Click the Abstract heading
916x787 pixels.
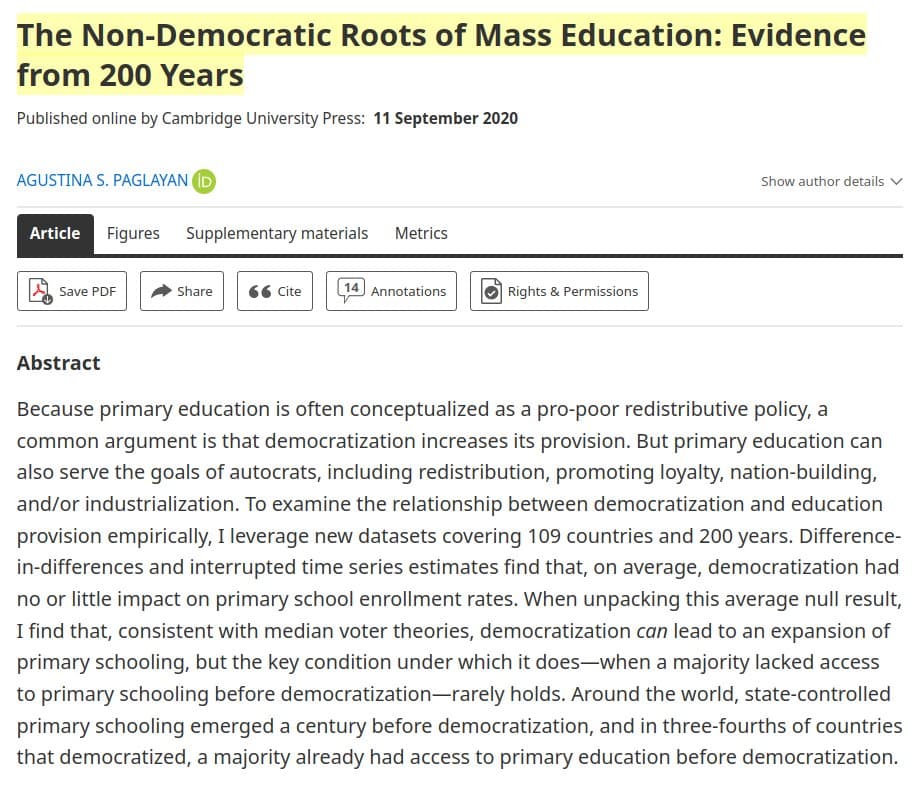click(x=59, y=363)
